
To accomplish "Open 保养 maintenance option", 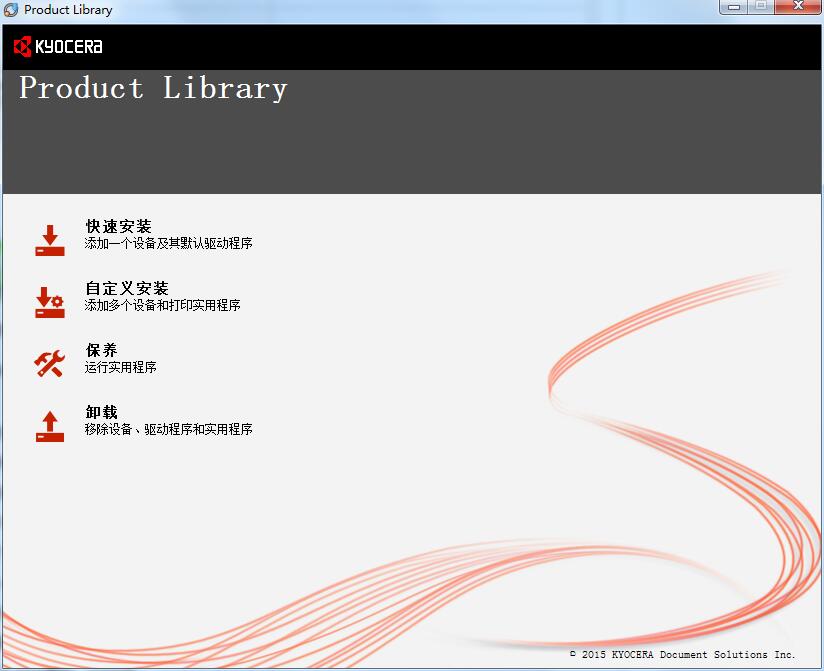I will pyautogui.click(x=101, y=350).
